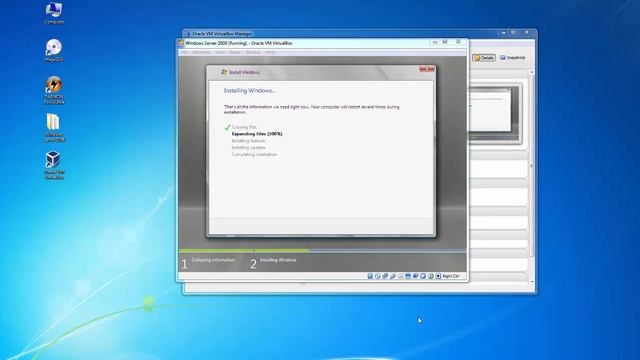Viewport: 640px width, 360px height.
Task: Click the VM preview thumbnail in Manager
Action: (x=496, y=113)
